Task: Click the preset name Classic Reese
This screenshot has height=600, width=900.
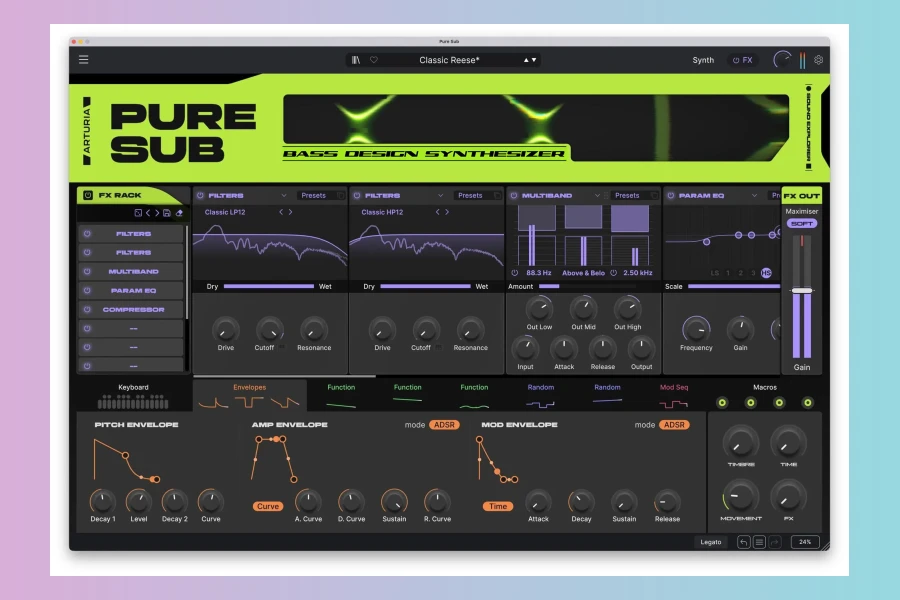Action: point(449,60)
